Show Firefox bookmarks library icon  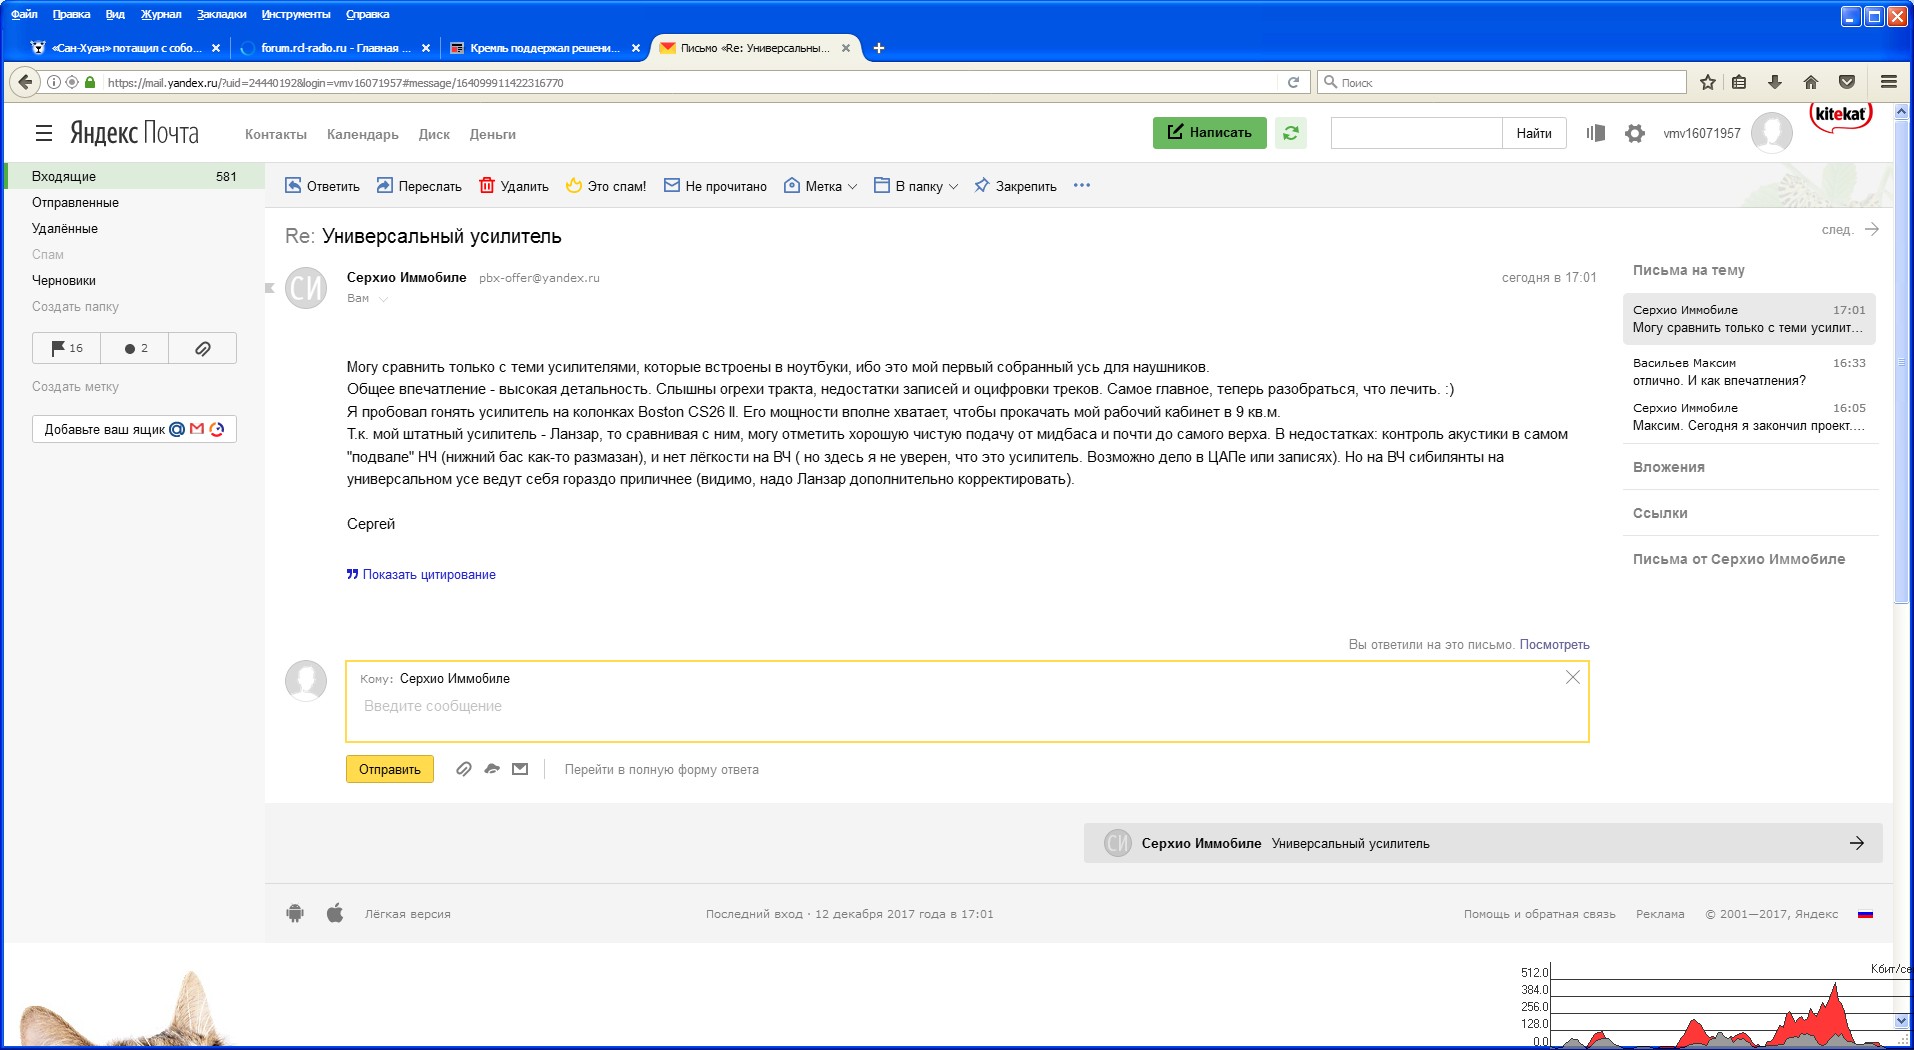(x=1739, y=82)
